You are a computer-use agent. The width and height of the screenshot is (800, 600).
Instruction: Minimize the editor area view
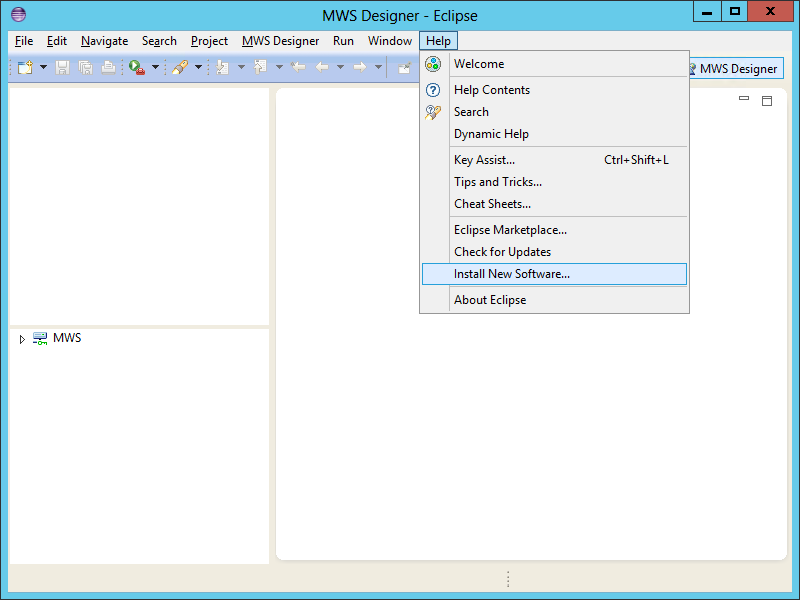744,99
